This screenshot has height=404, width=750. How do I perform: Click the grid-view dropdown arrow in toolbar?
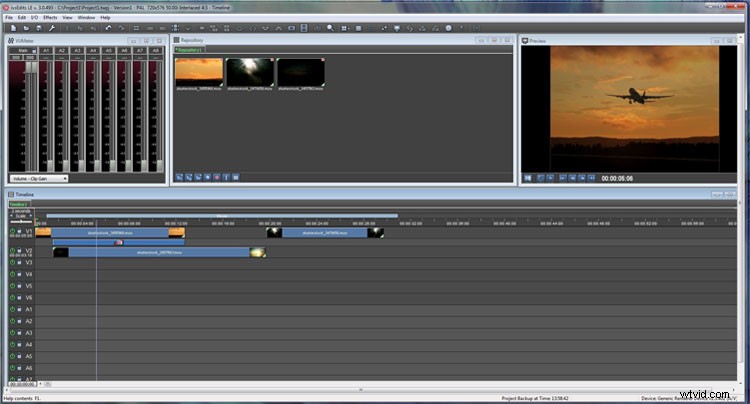tap(349, 29)
